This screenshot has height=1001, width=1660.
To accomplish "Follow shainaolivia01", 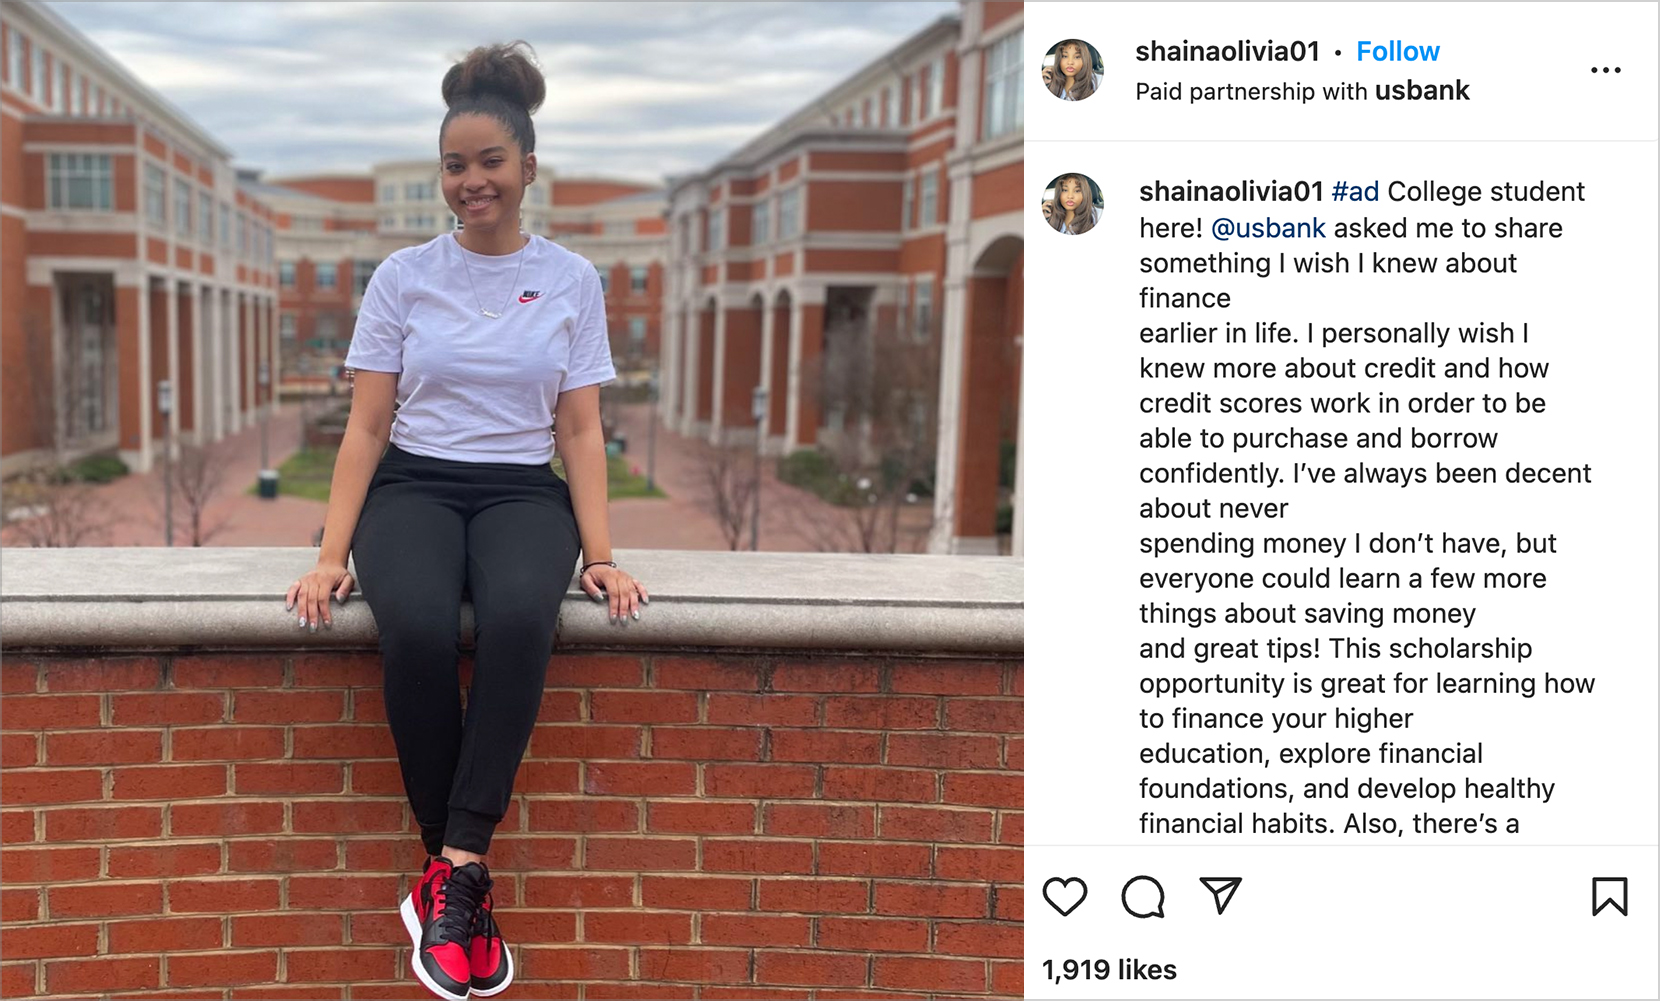I will click(1397, 51).
